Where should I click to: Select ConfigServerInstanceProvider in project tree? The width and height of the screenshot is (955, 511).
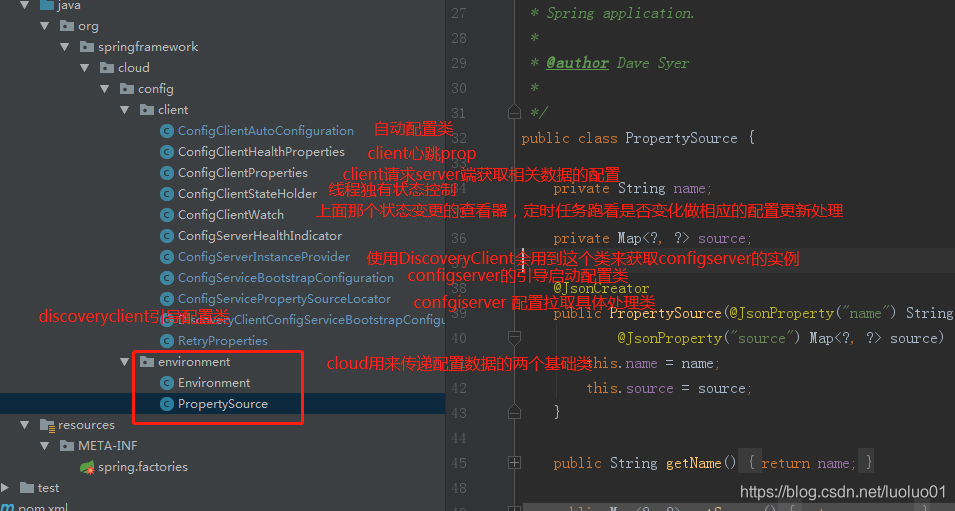[264, 257]
